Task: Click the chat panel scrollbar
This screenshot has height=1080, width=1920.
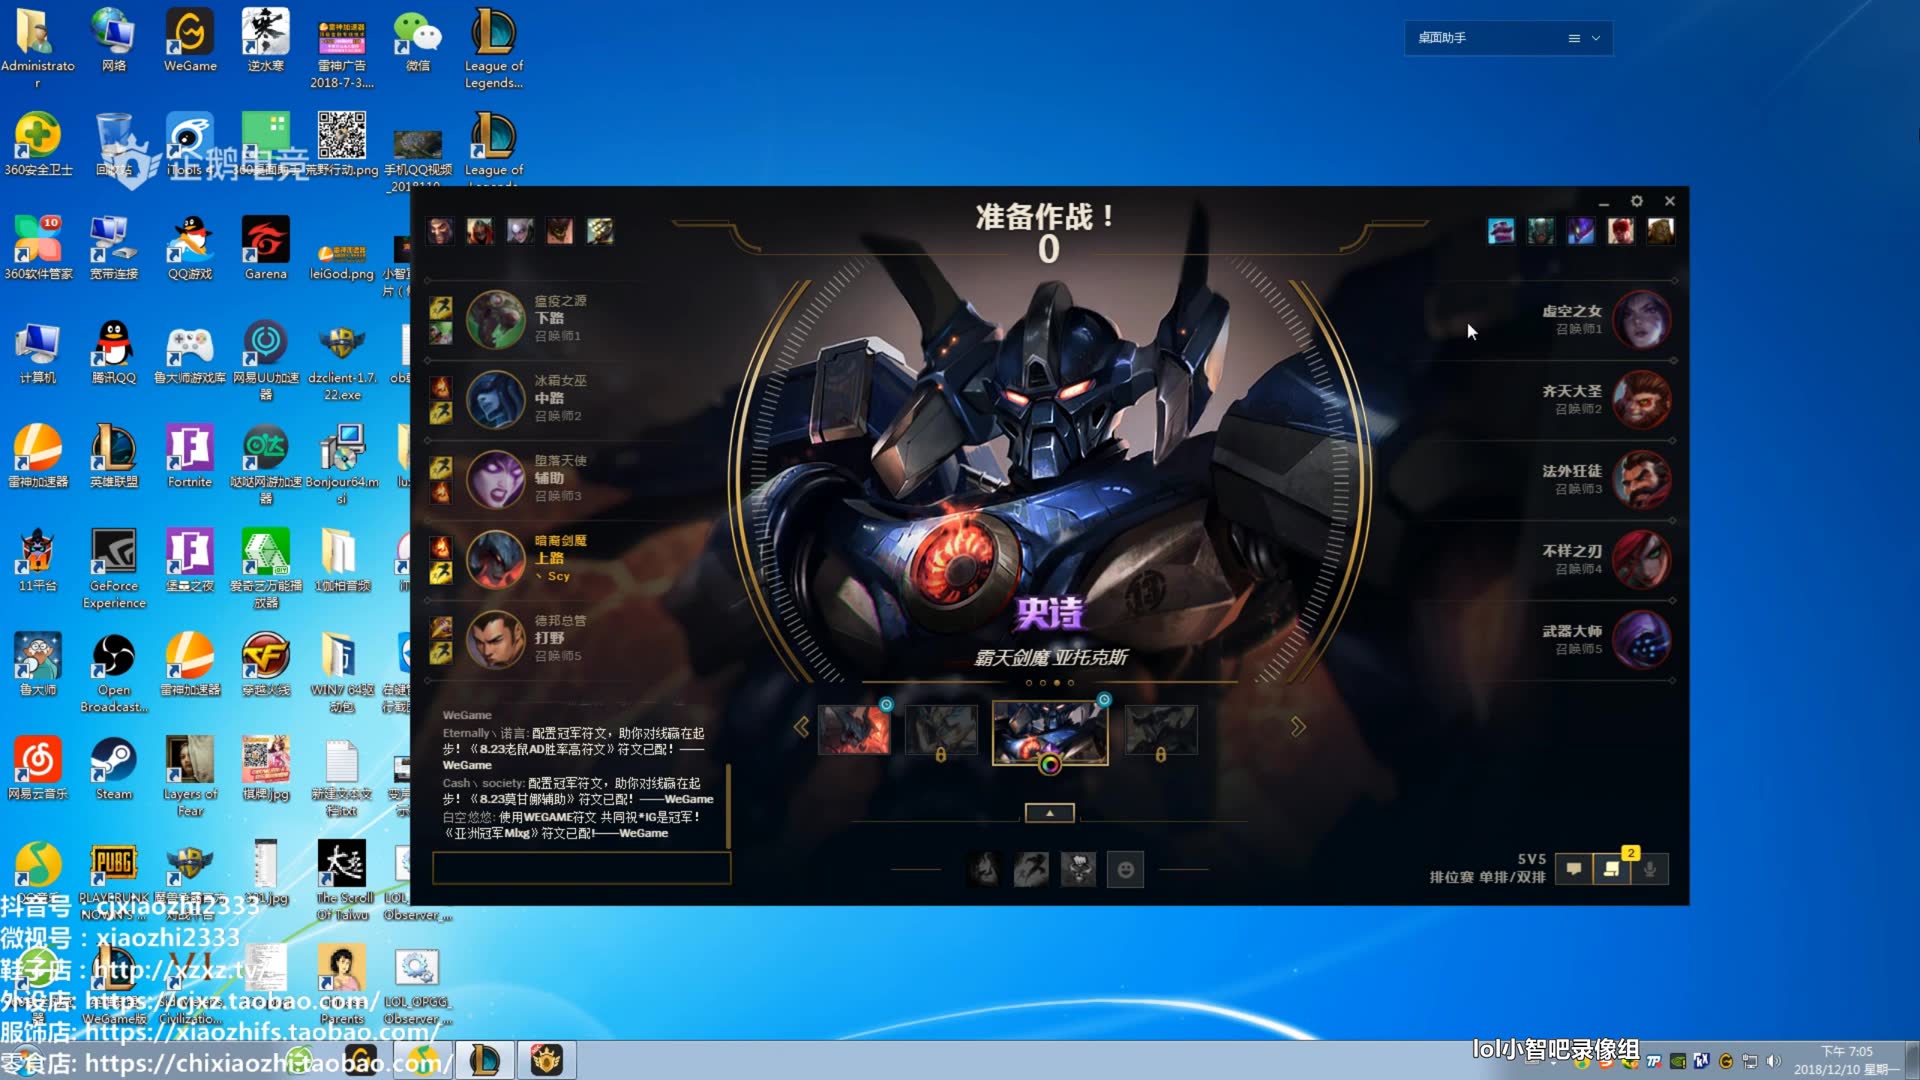Action: [728, 805]
